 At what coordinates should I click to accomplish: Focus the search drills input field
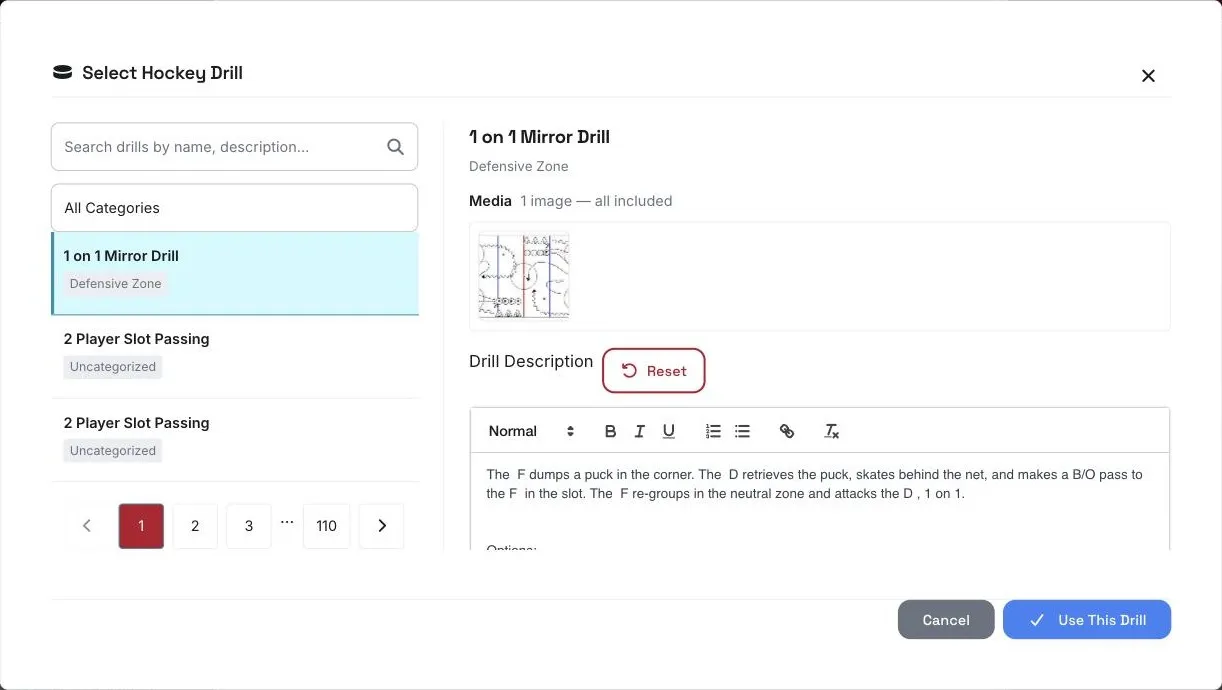click(234, 147)
